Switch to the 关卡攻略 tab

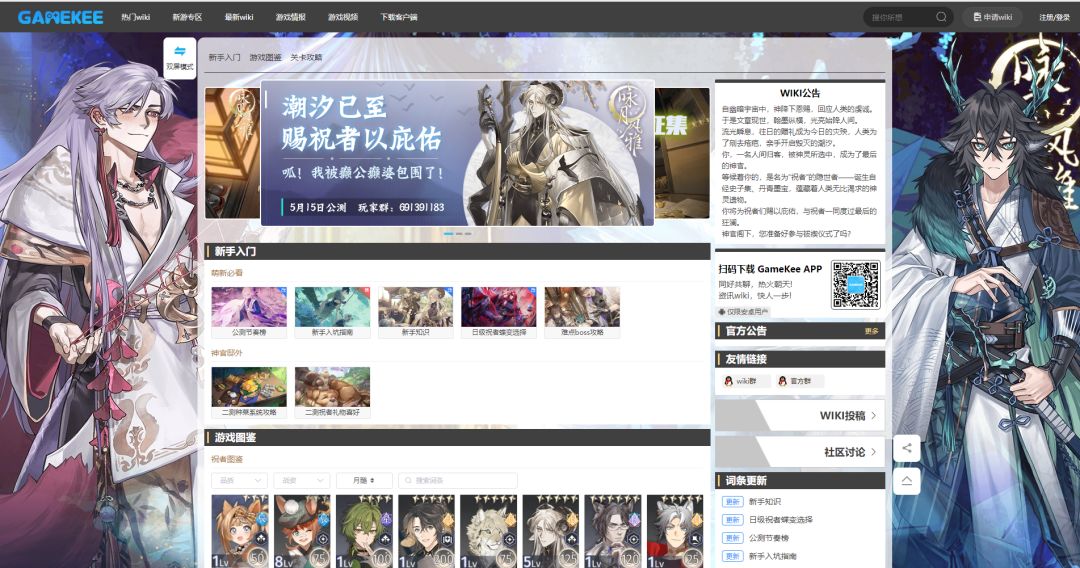(307, 57)
